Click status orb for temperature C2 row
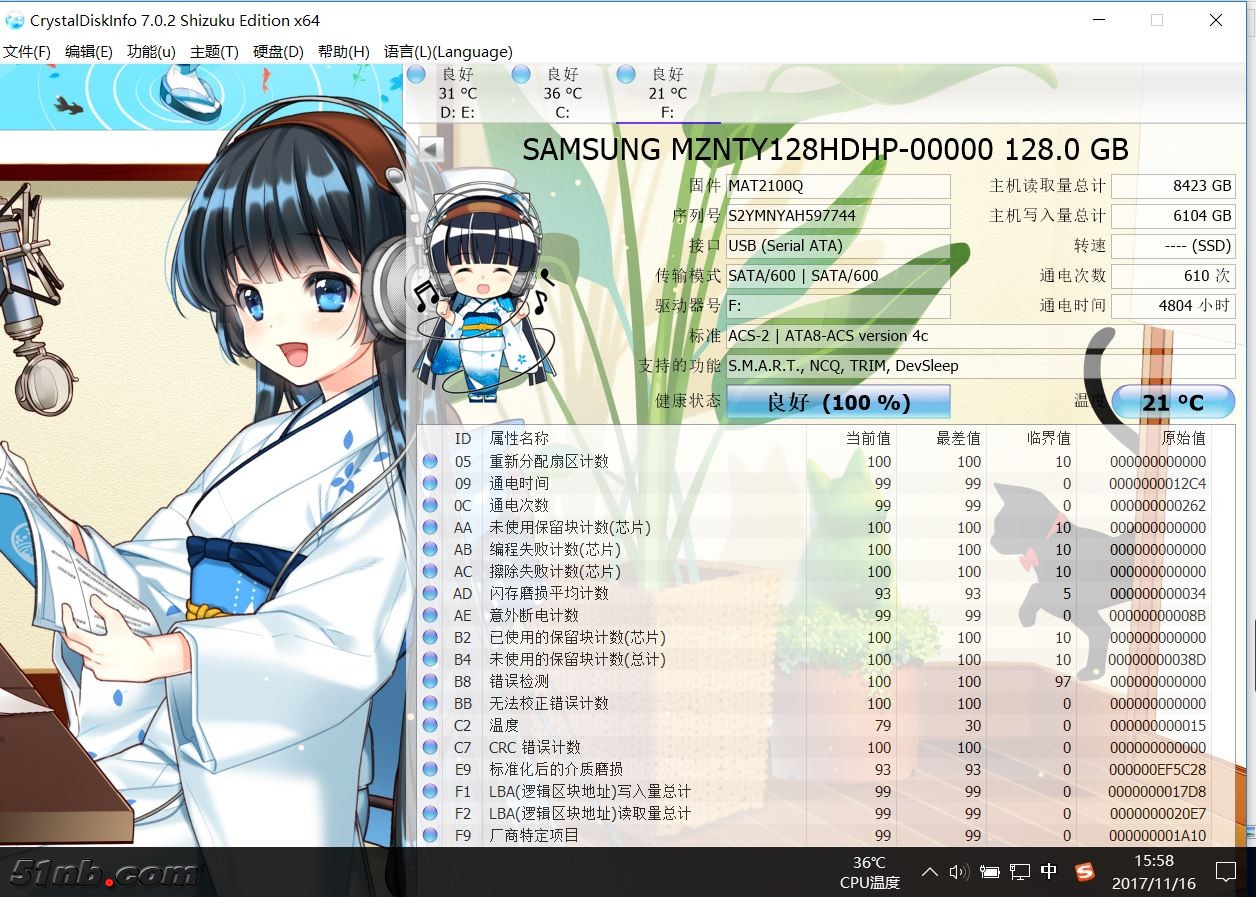This screenshot has height=897, width=1256. click(x=430, y=725)
